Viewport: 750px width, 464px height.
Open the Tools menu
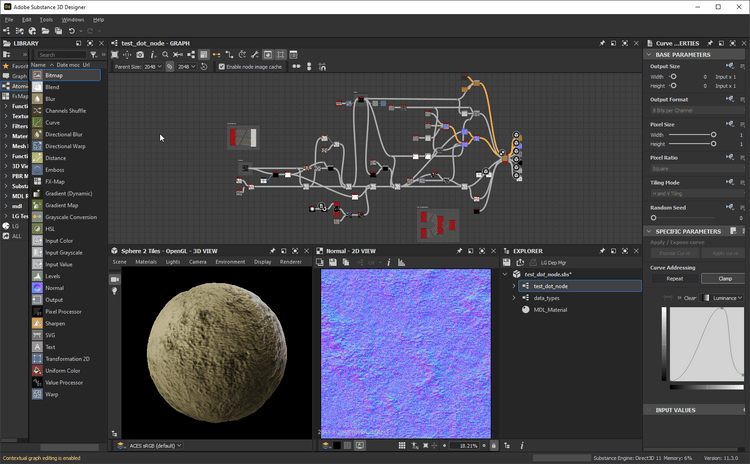[46, 19]
